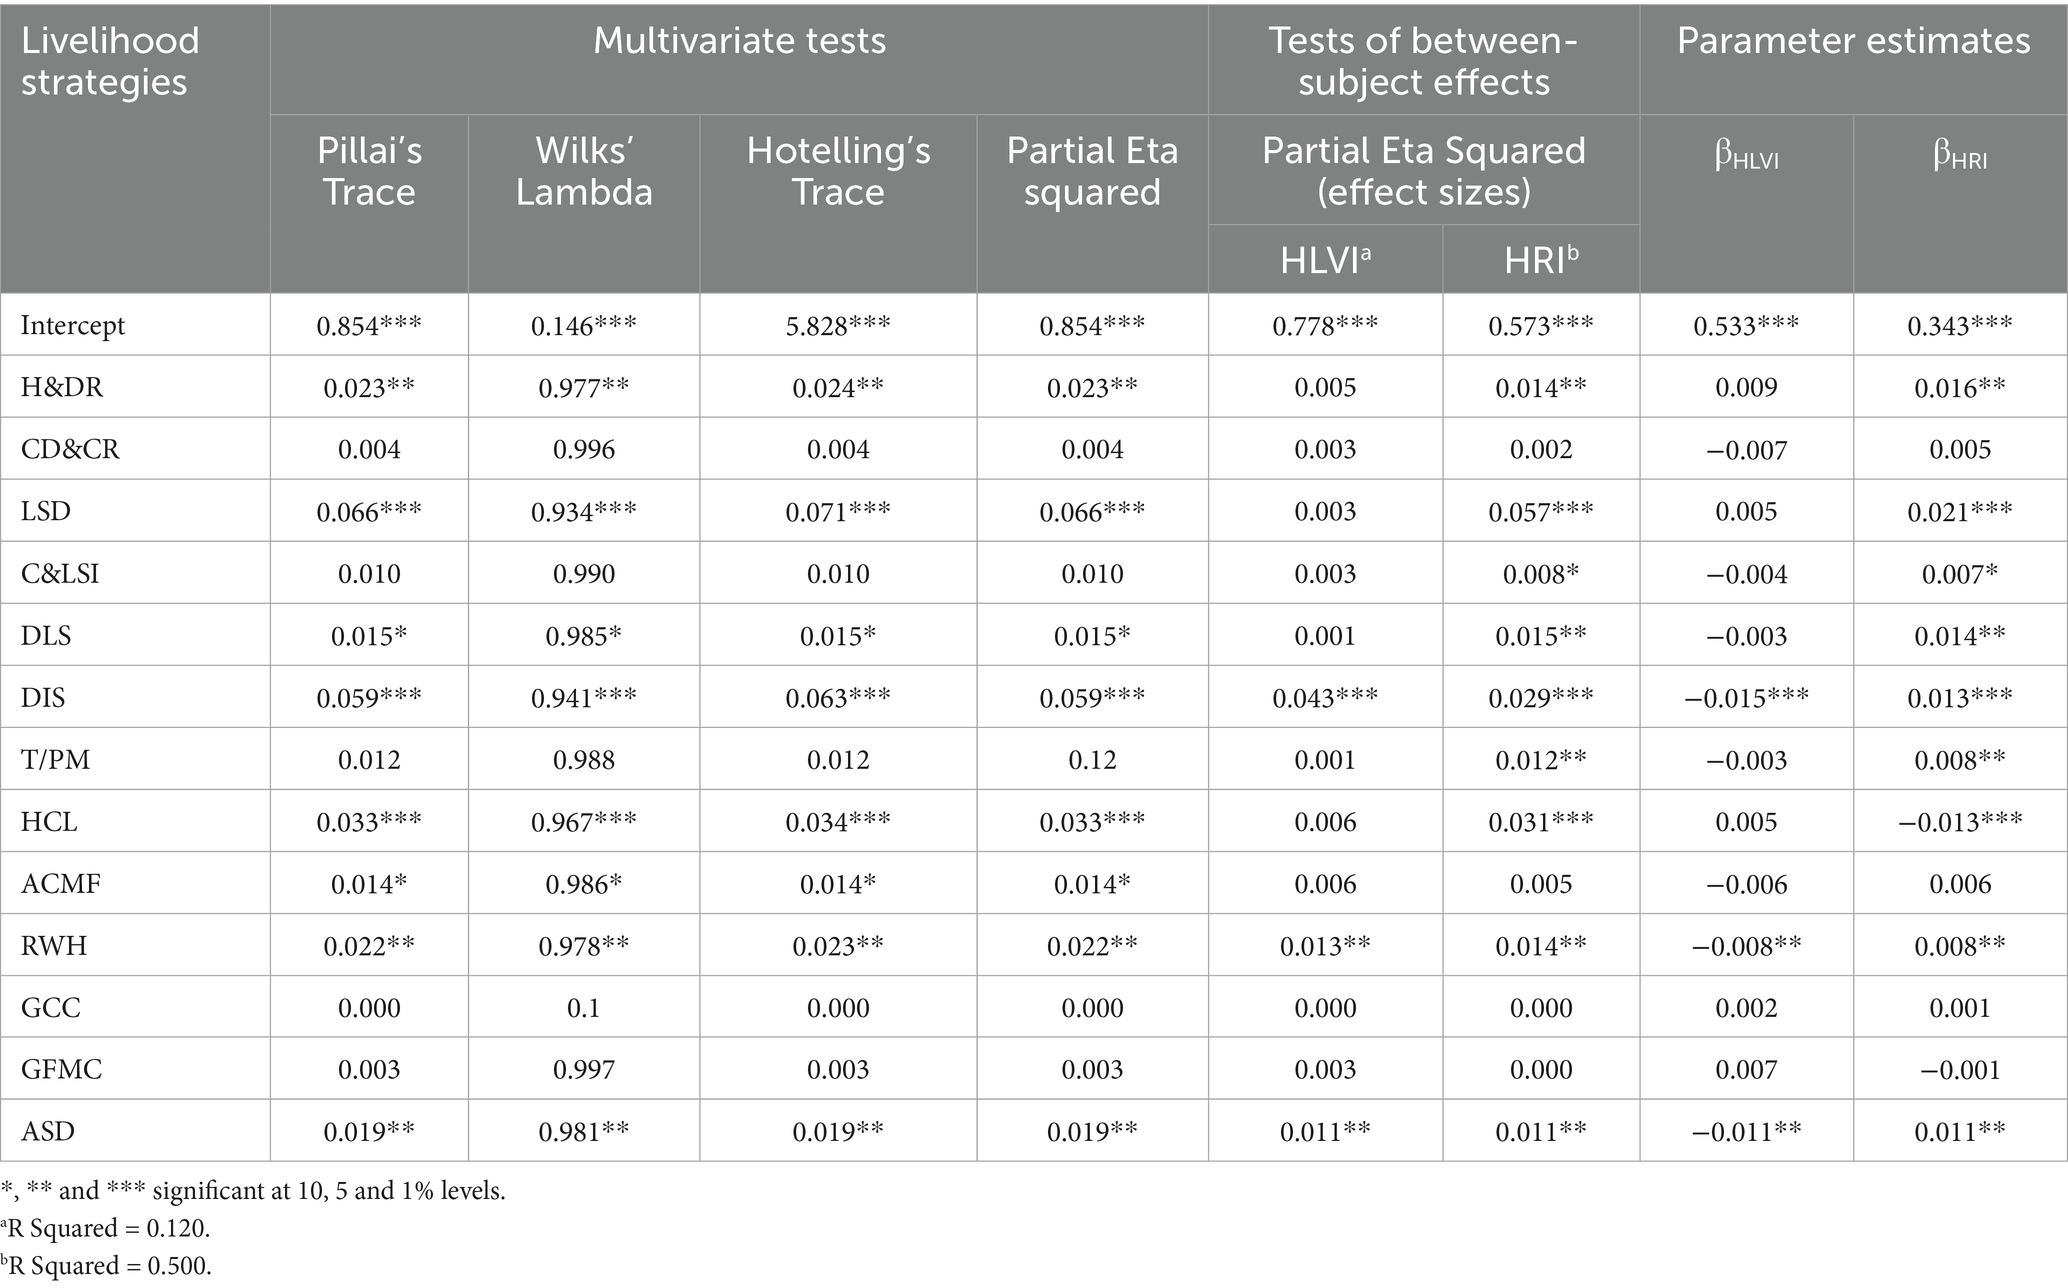Click the Intercept row label

pyautogui.click(x=73, y=326)
